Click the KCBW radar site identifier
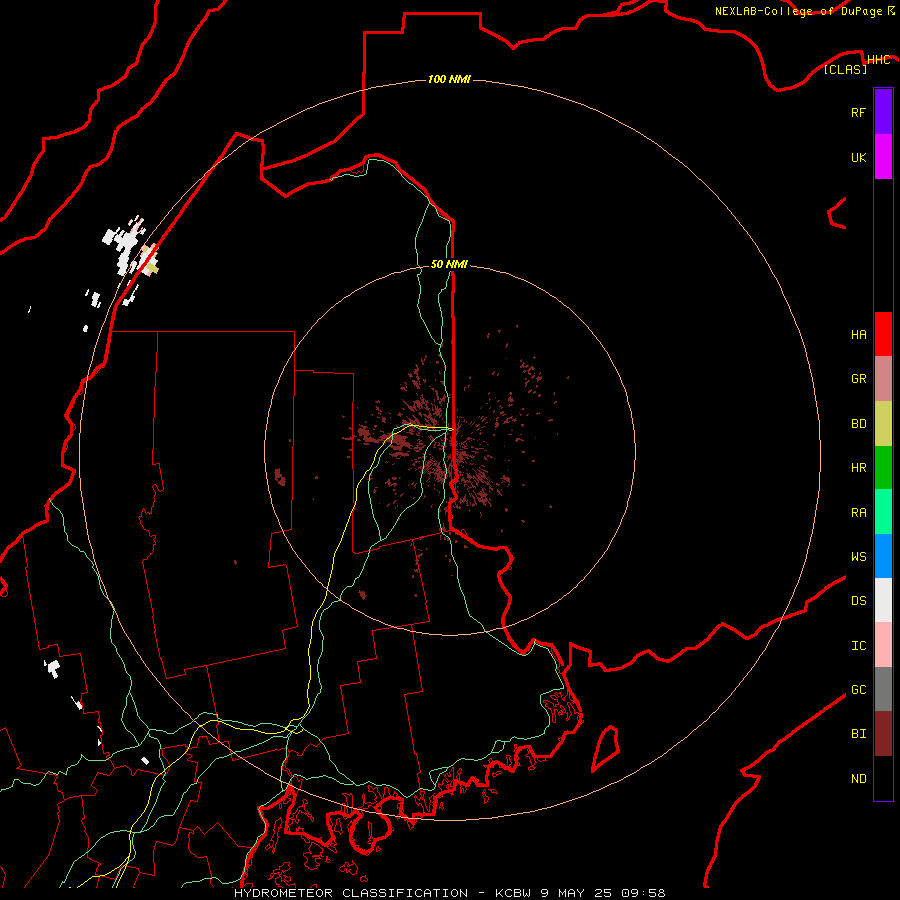The width and height of the screenshot is (900, 900). click(513, 893)
